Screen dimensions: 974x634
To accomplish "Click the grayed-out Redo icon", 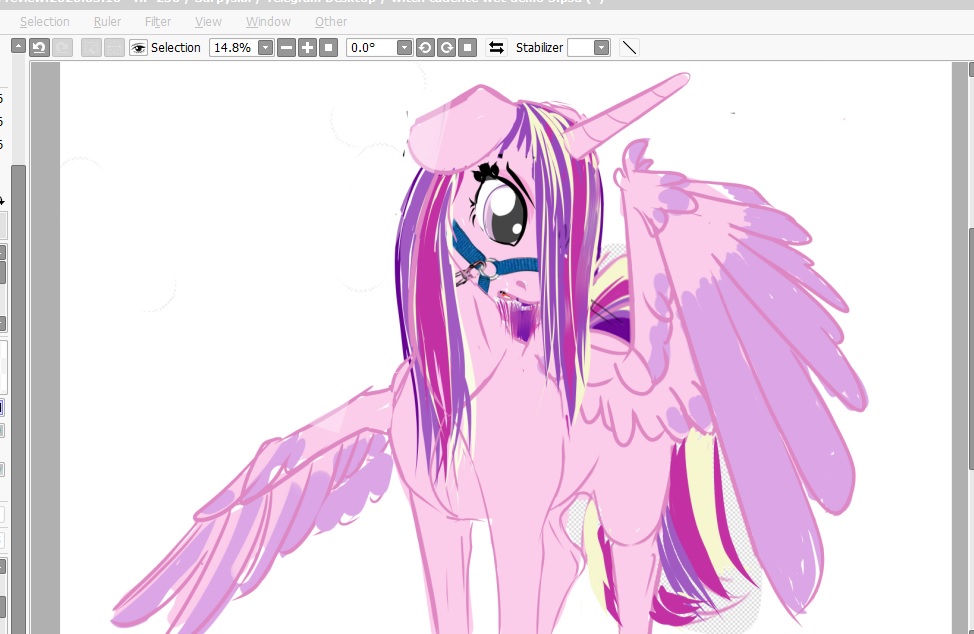I will pyautogui.click(x=62, y=48).
